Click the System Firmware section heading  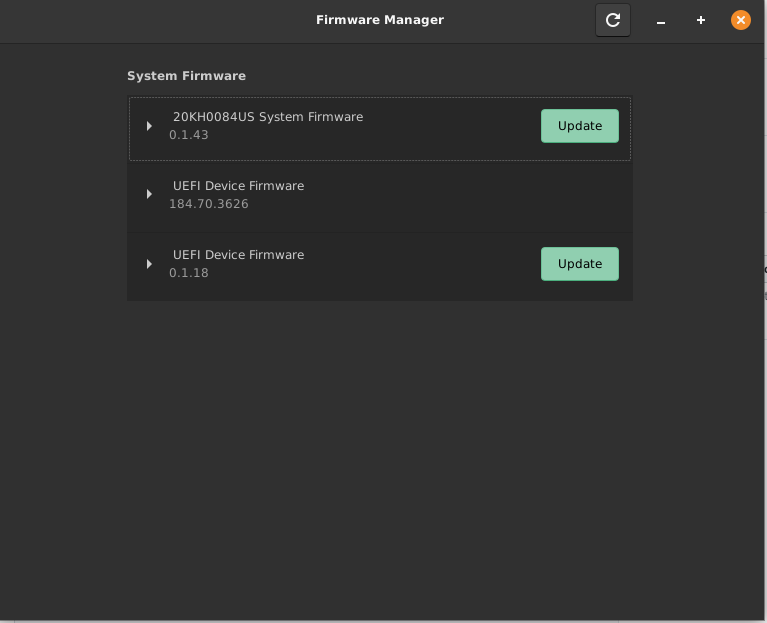click(x=186, y=76)
